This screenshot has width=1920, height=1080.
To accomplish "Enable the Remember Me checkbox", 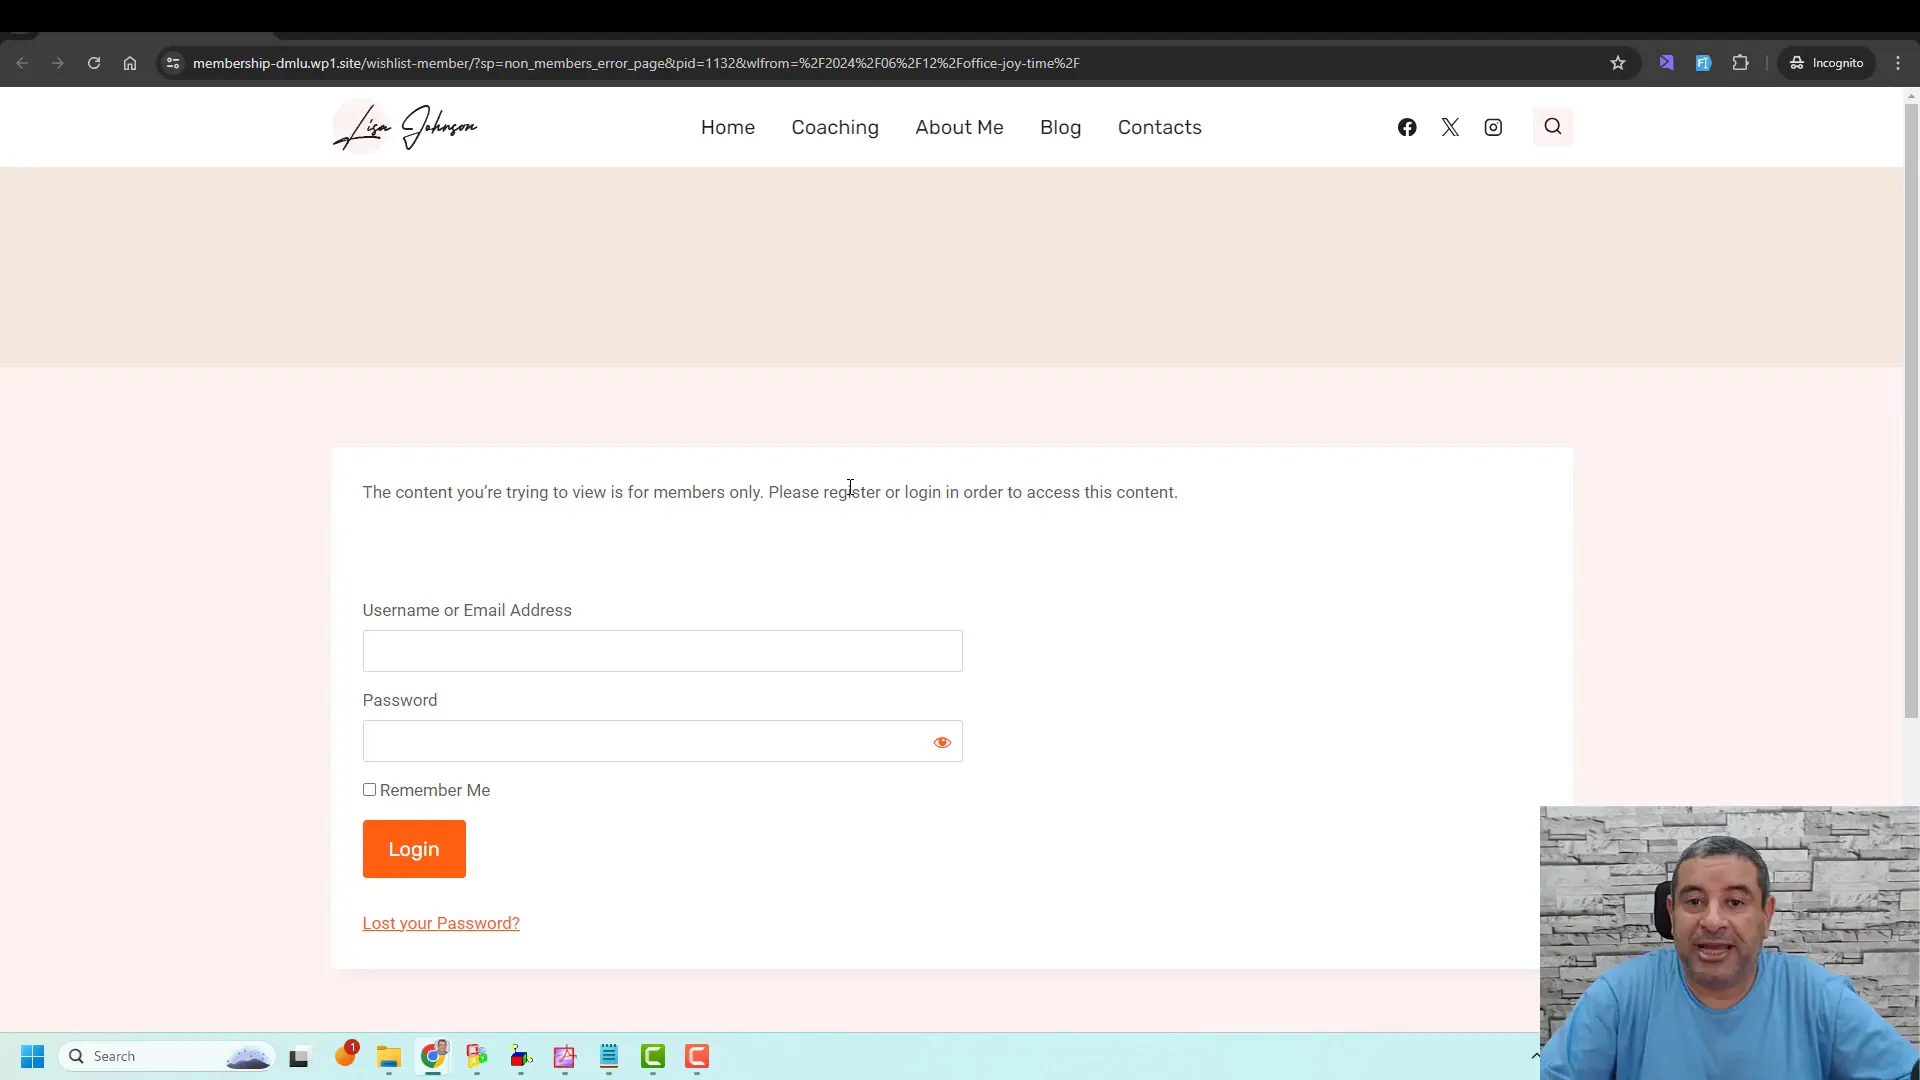I will pyautogui.click(x=369, y=789).
